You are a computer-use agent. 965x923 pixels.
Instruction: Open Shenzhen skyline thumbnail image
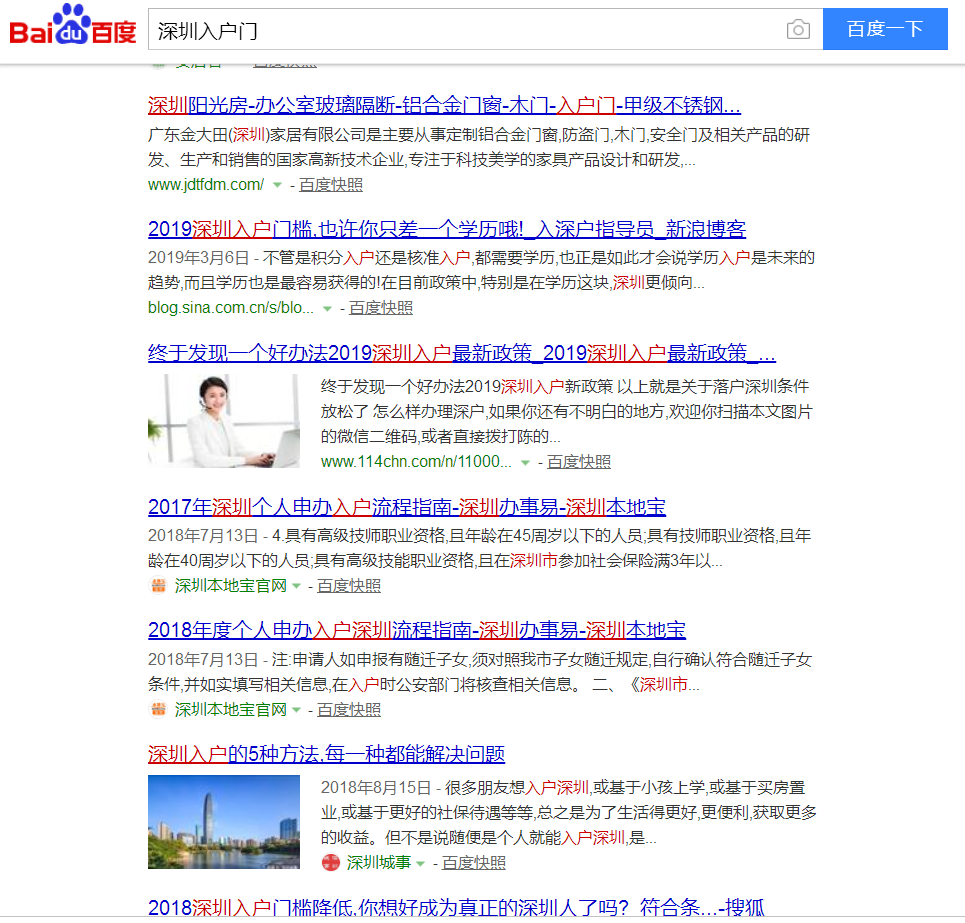[x=223, y=822]
